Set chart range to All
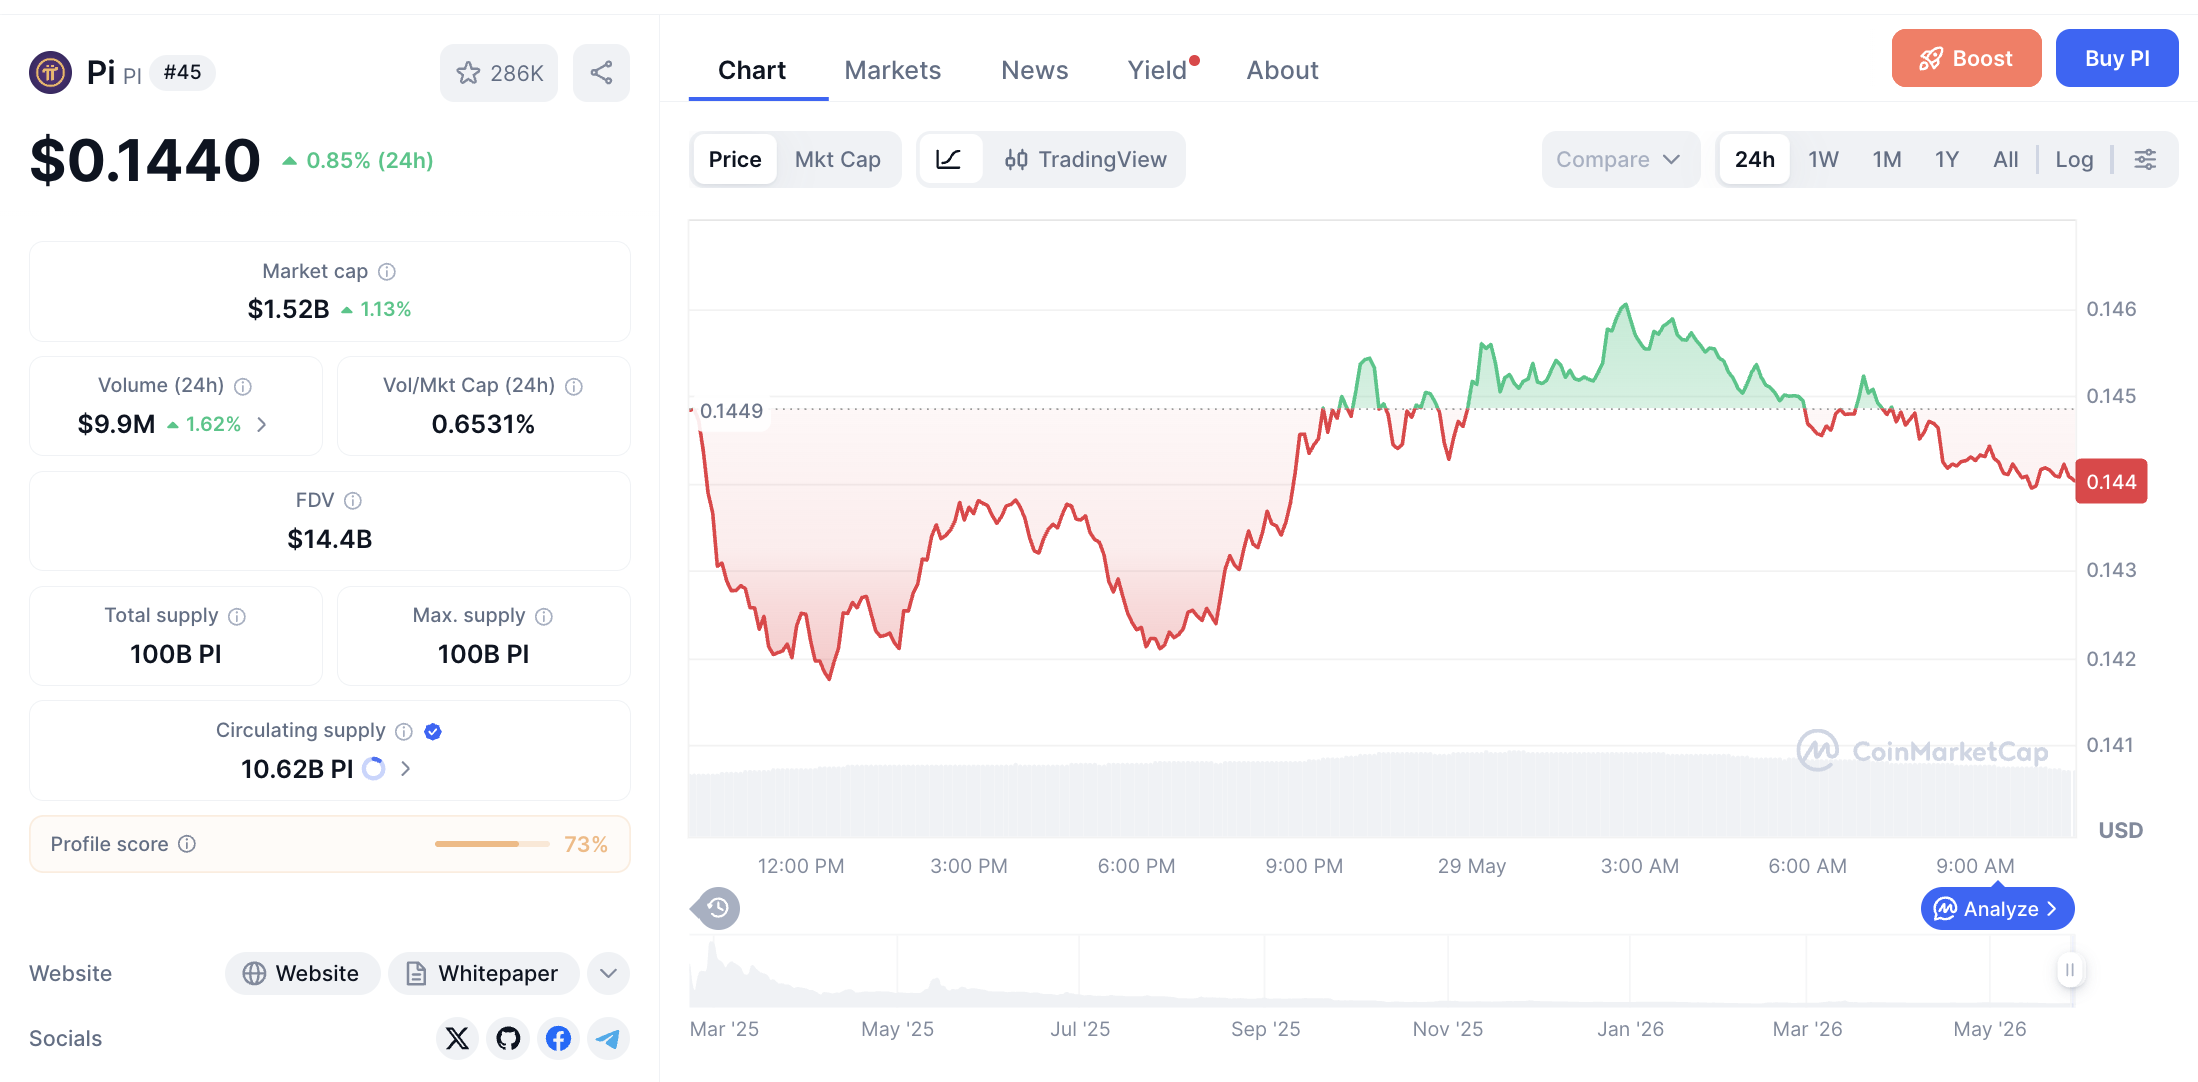2198x1082 pixels. [x=2005, y=160]
